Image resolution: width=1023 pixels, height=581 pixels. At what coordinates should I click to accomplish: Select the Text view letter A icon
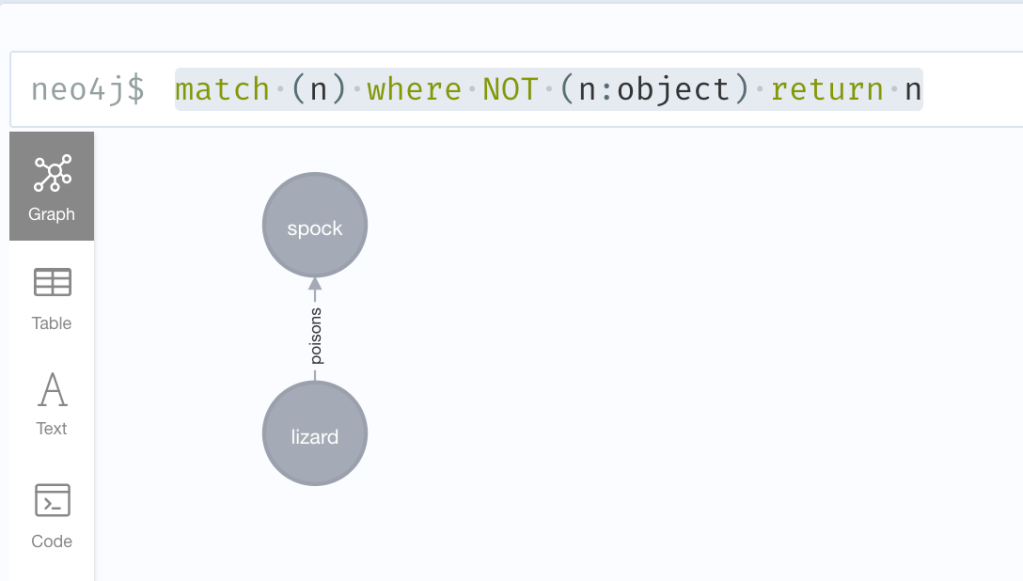click(52, 389)
